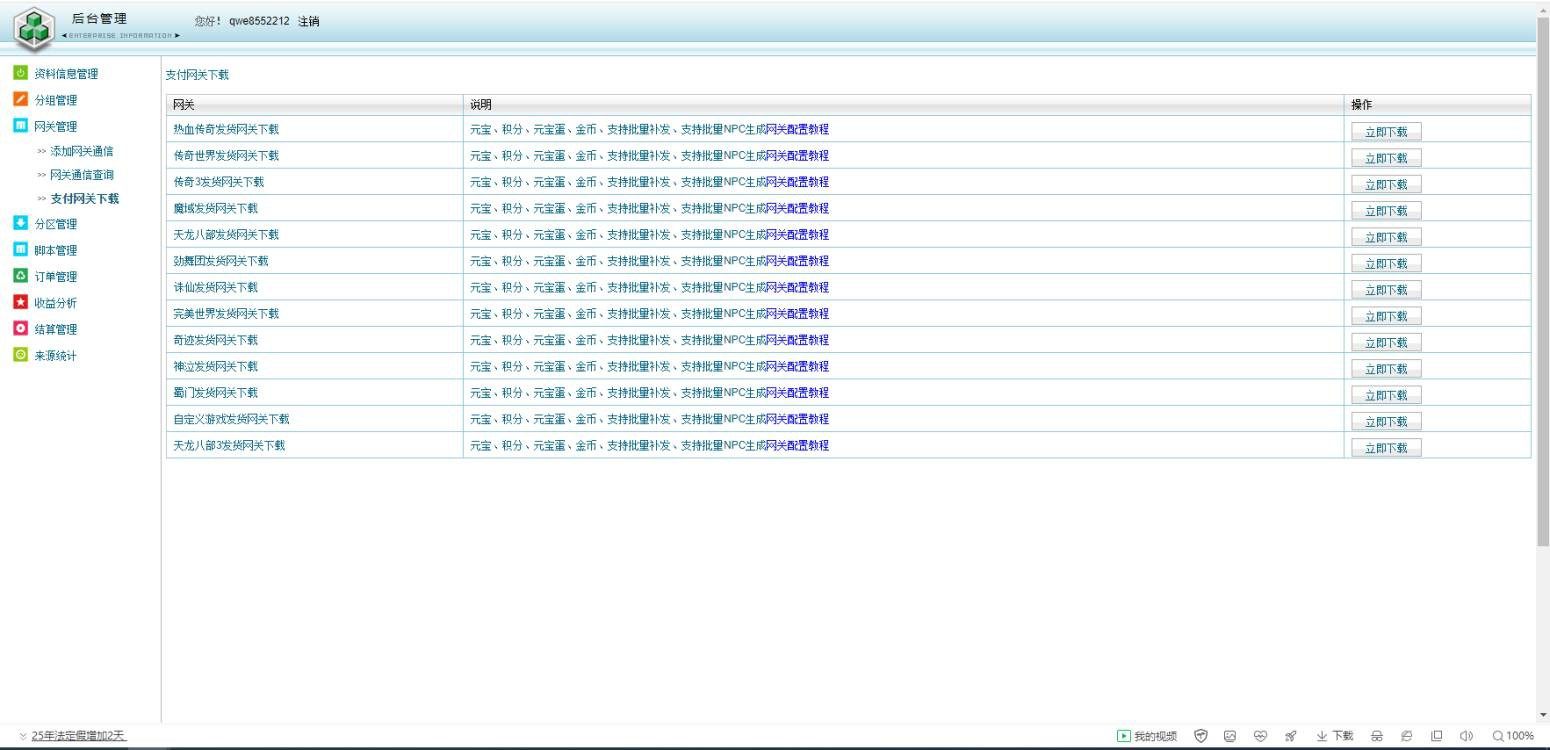
Task: Click the 奇迹发货网关下载 gateway name
Action: (215, 340)
